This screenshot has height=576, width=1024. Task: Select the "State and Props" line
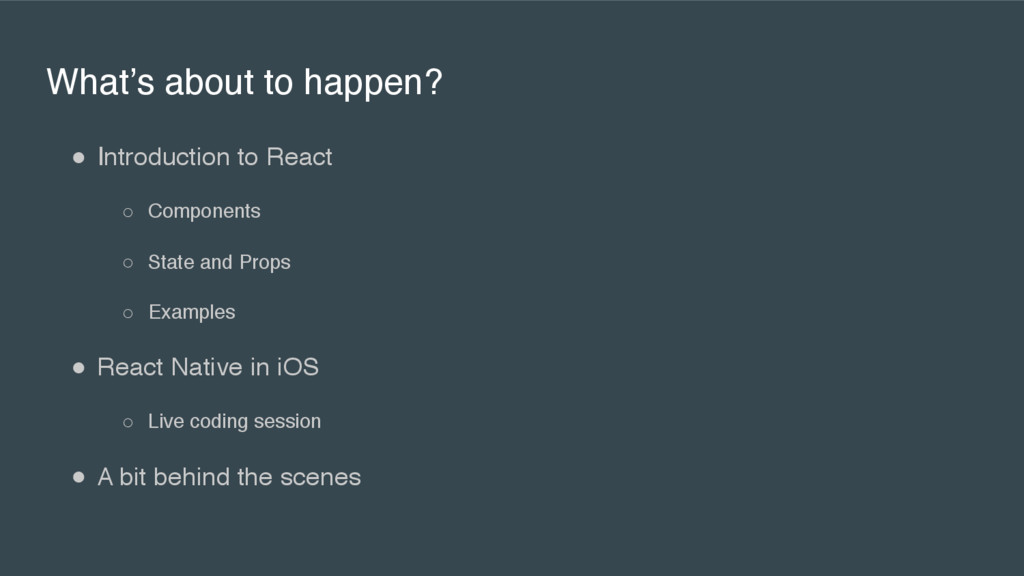[219, 263]
